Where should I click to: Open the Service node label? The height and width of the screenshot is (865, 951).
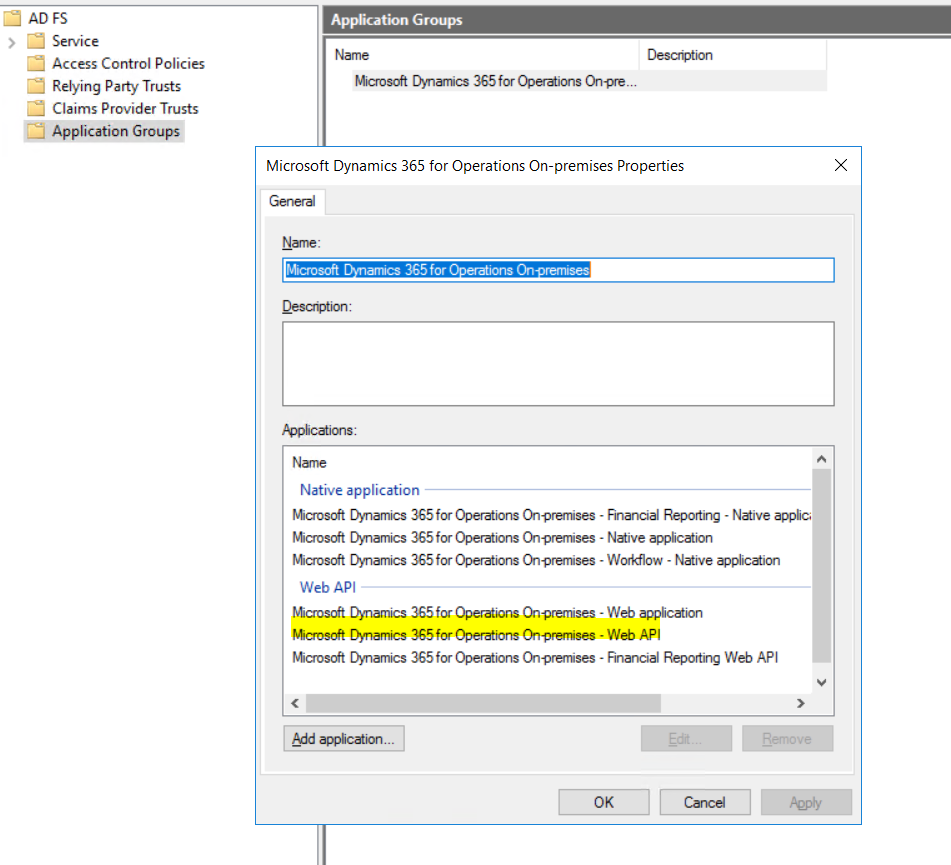pyautogui.click(x=75, y=41)
